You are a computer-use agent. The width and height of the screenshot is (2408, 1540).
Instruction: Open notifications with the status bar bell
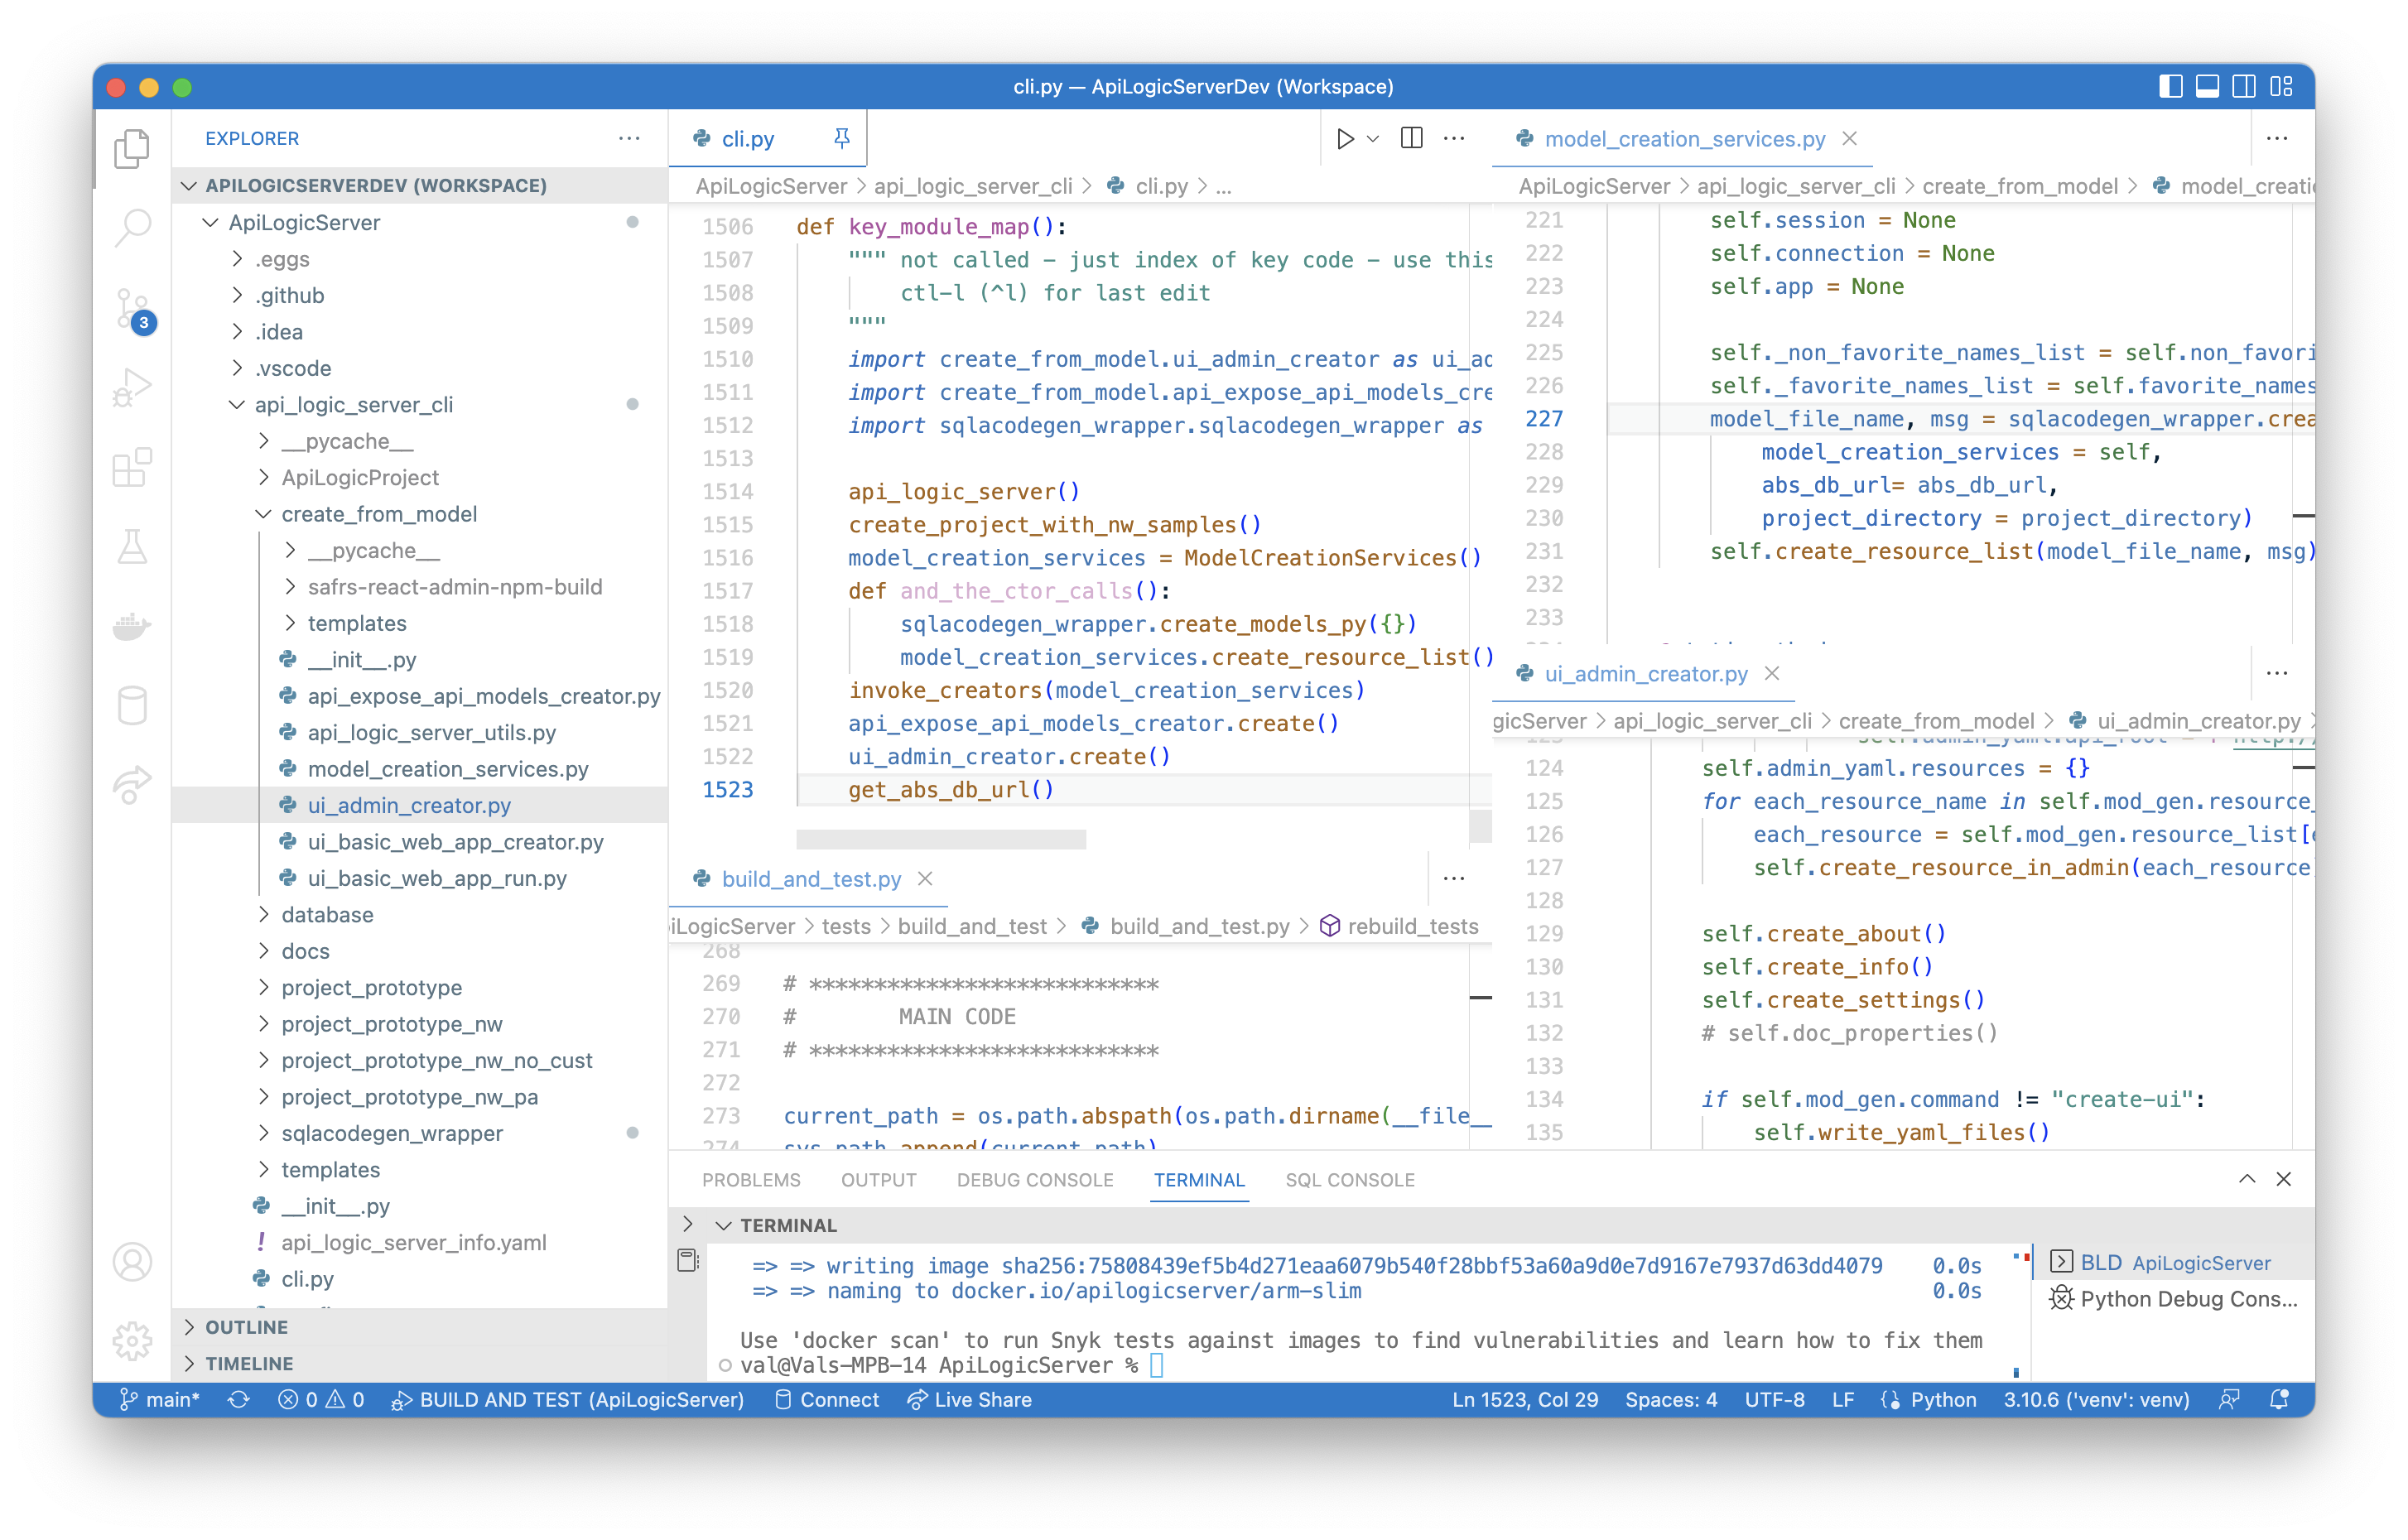point(2279,1400)
